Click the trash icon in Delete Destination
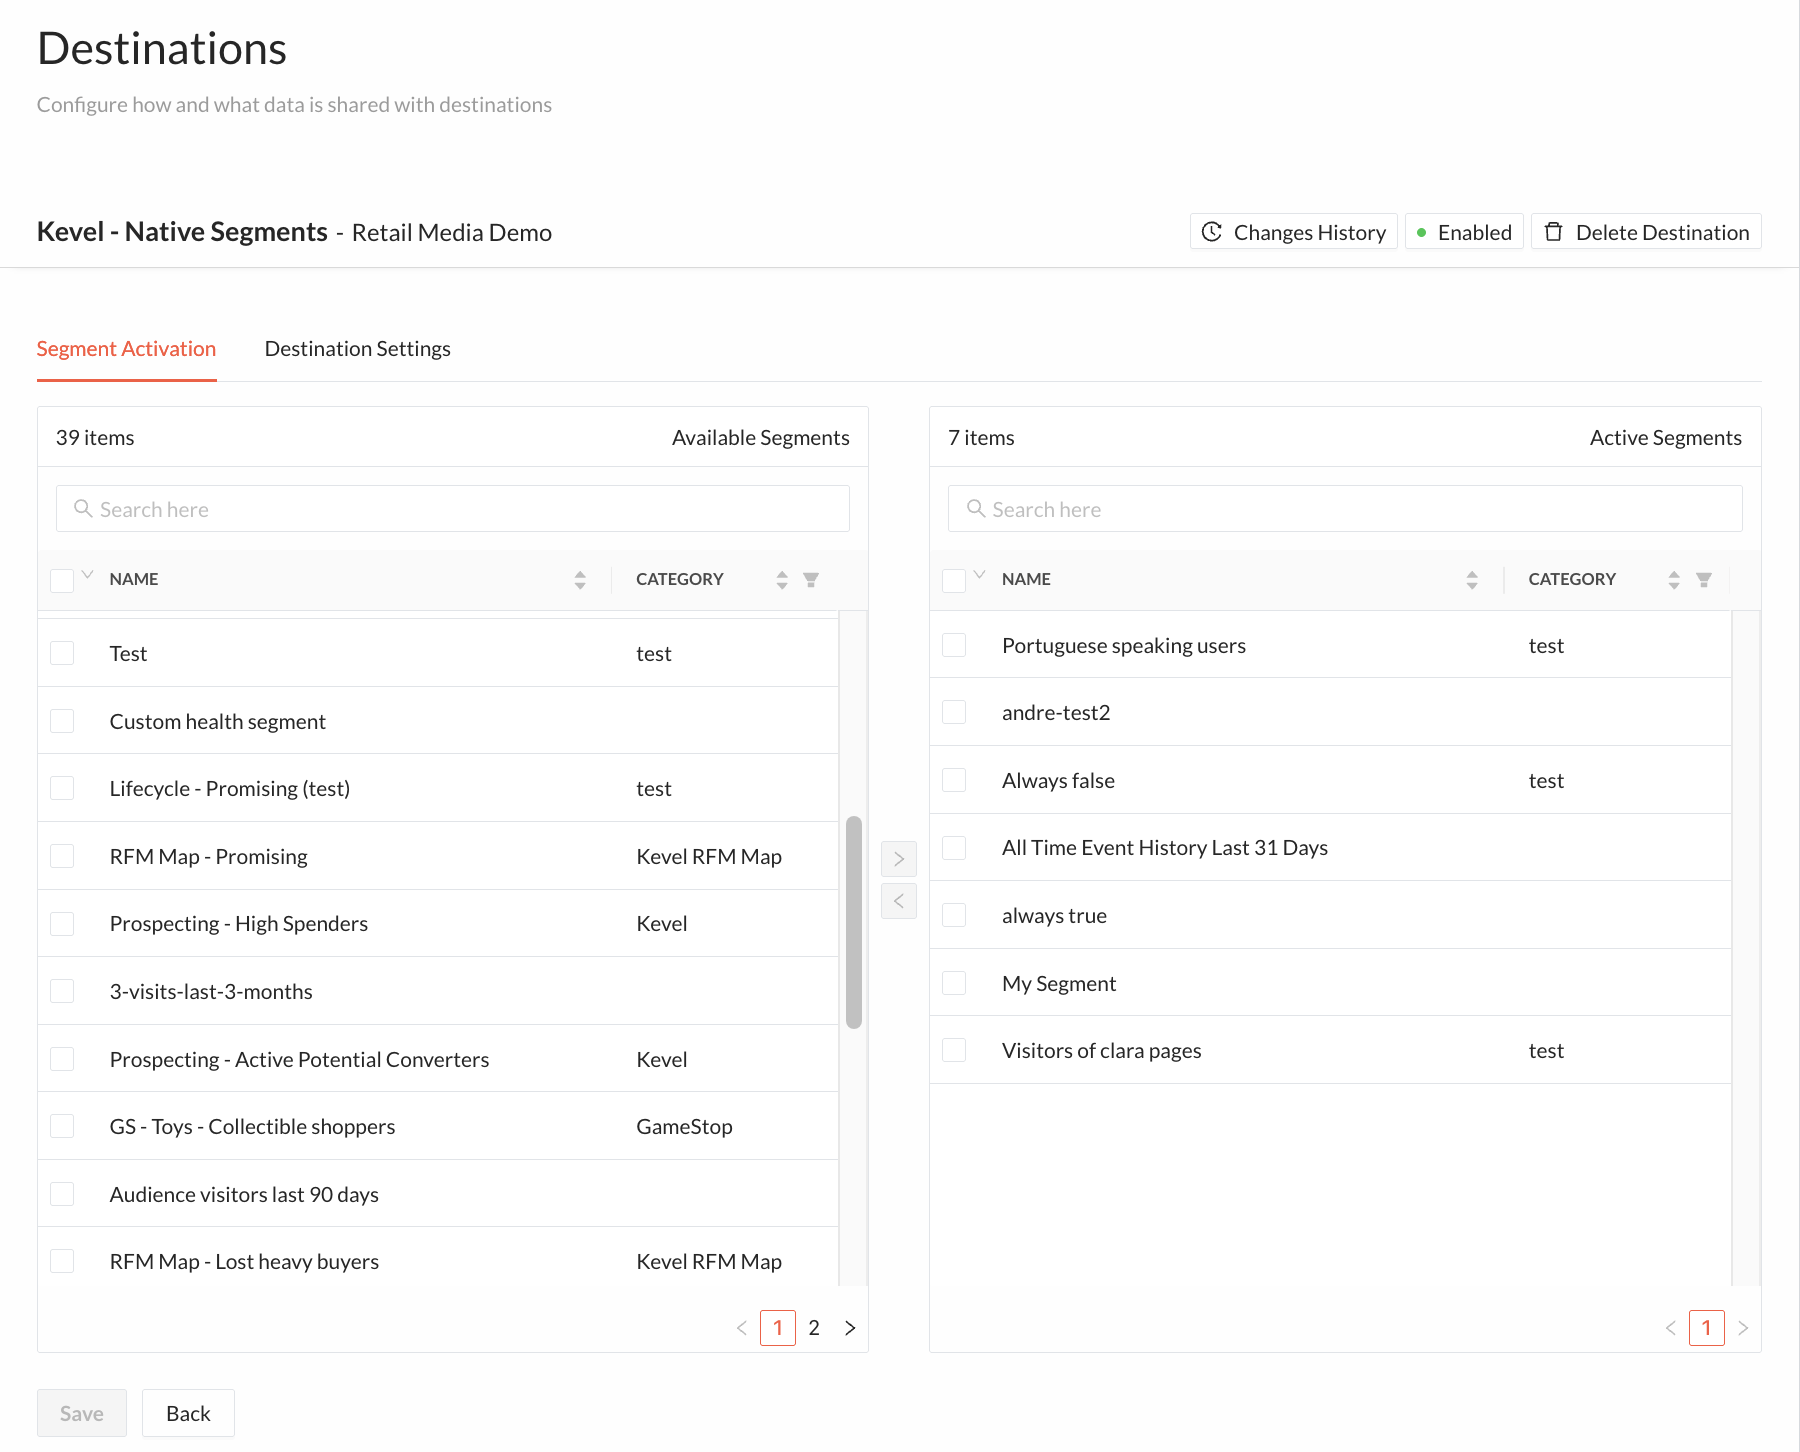 pos(1553,232)
